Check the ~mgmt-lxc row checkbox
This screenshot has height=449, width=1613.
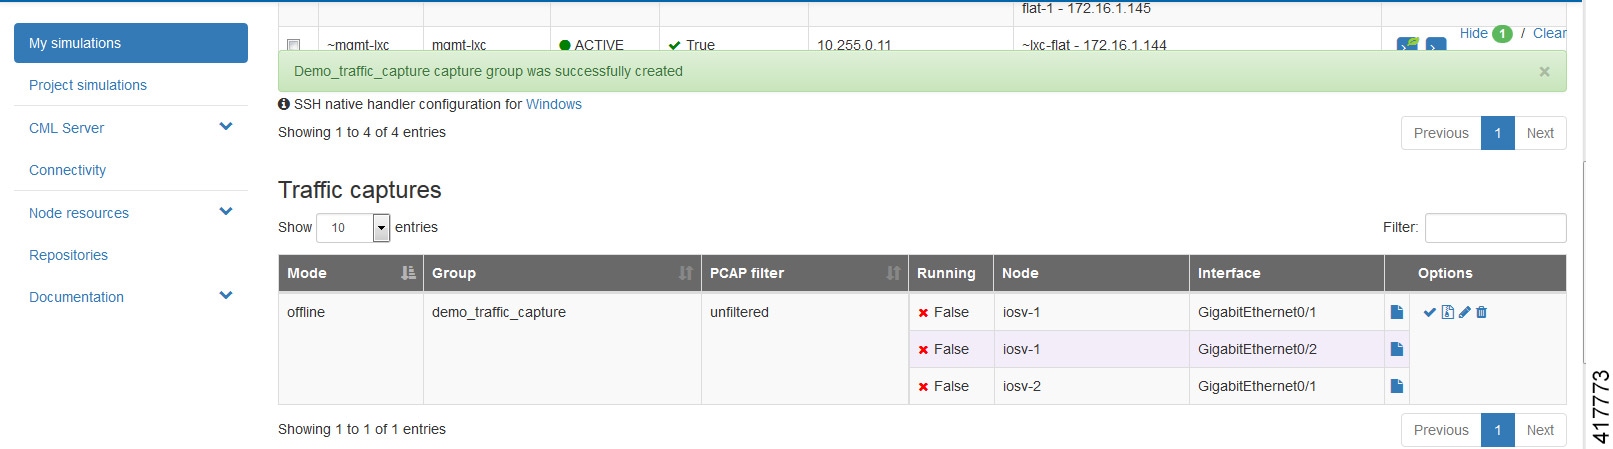[x=293, y=45]
